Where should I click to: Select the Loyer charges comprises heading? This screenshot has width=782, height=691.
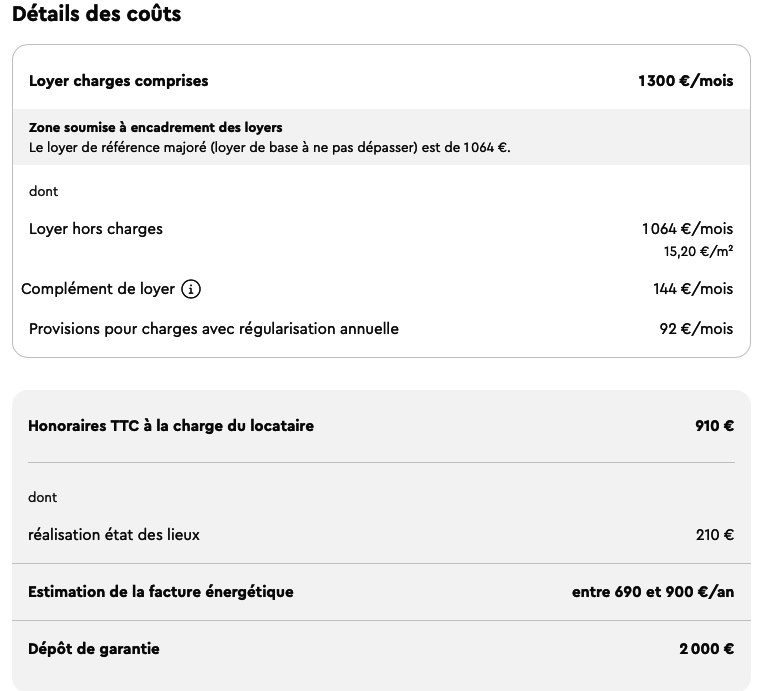(x=119, y=81)
